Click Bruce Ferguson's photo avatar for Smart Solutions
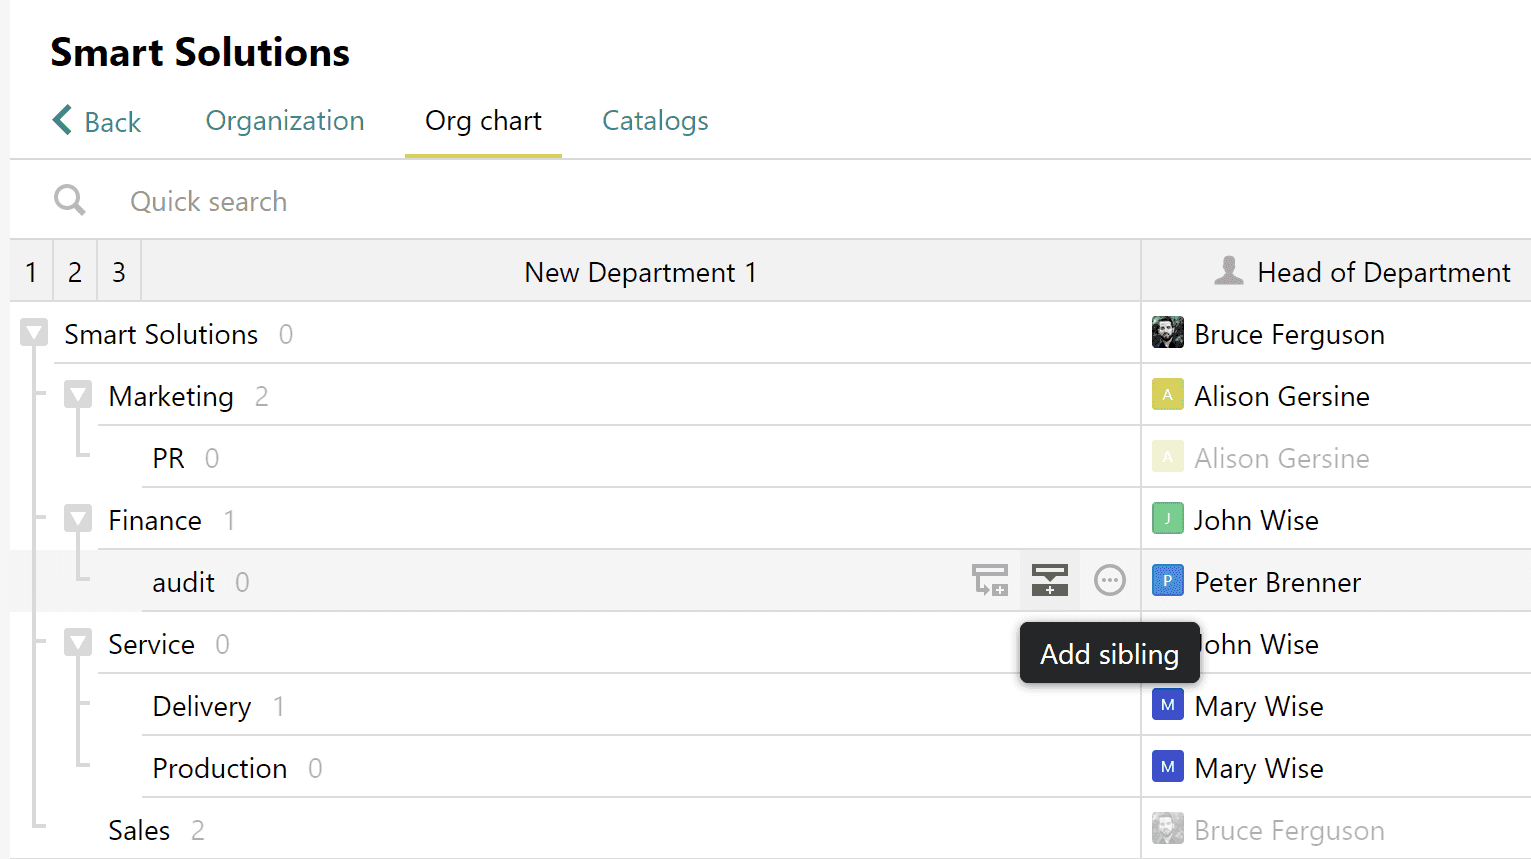The image size is (1531, 859). [1167, 333]
